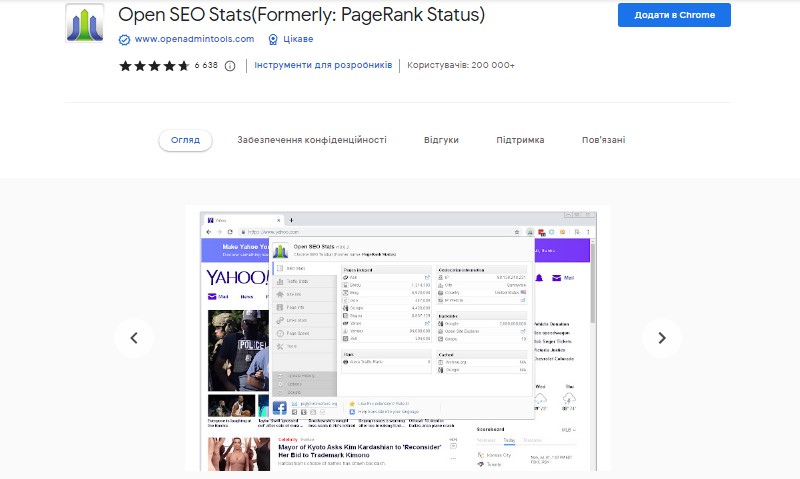Open the Забезпечення конфіденційності tab
800x479 pixels.
311,140
